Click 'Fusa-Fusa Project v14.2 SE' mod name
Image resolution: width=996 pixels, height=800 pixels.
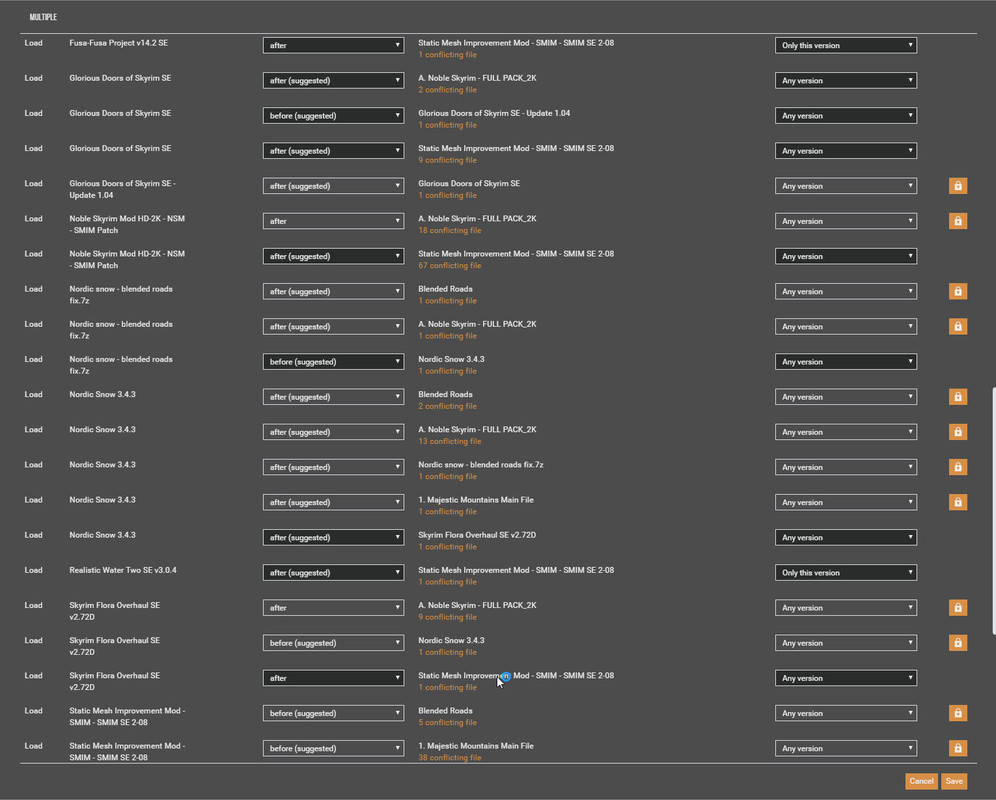(119, 43)
